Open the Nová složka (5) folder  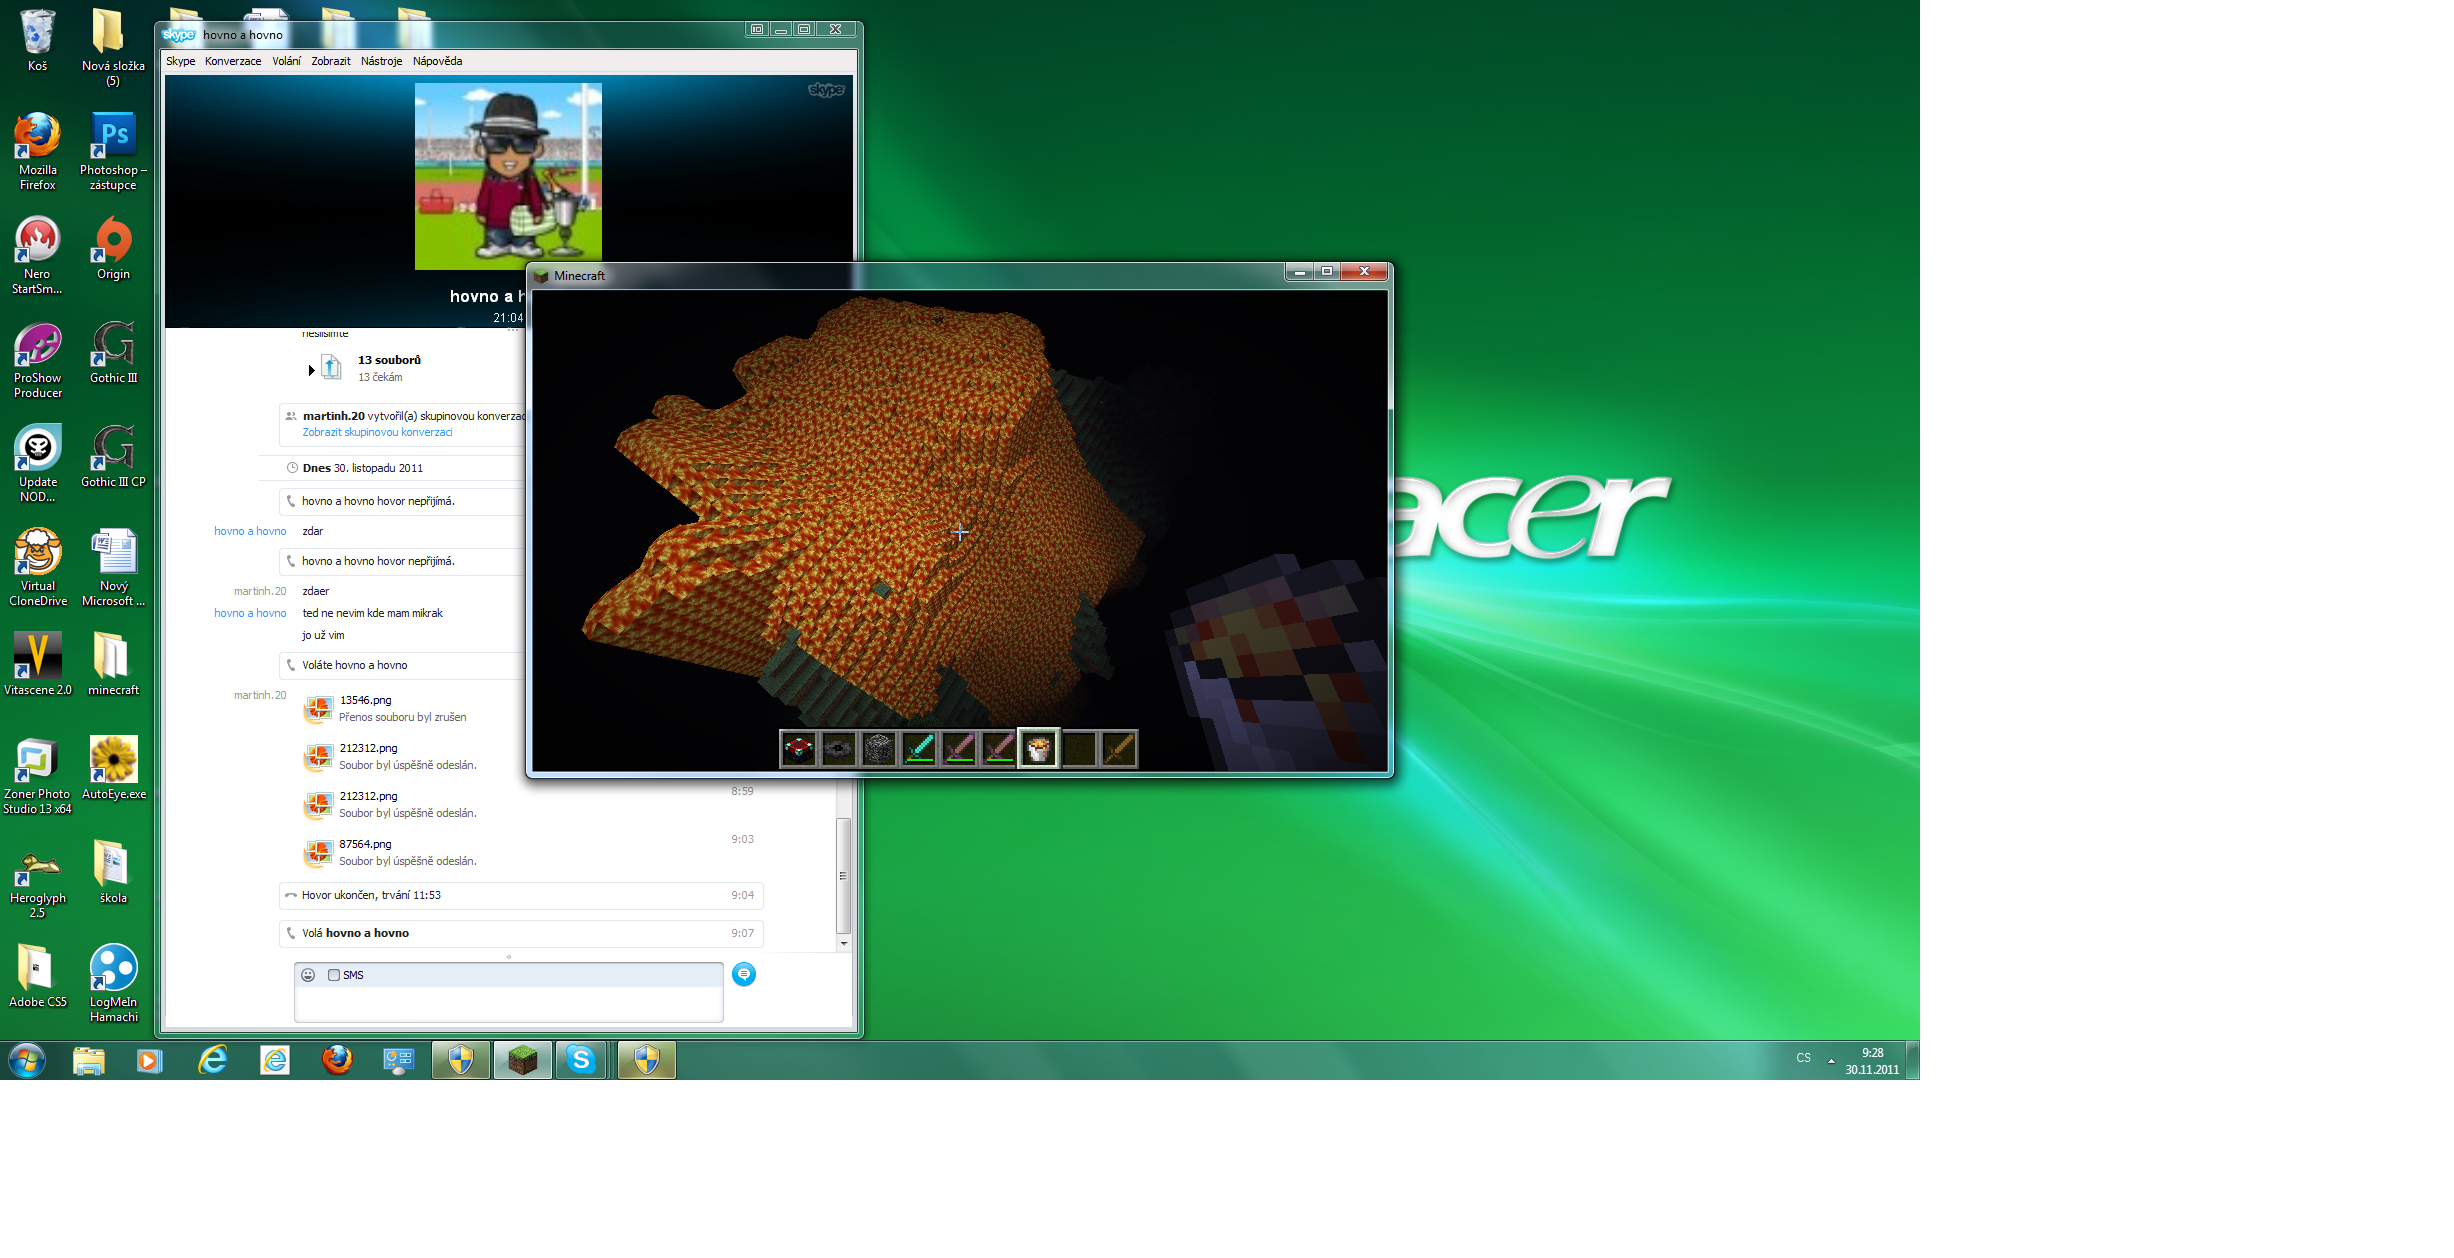point(112,47)
